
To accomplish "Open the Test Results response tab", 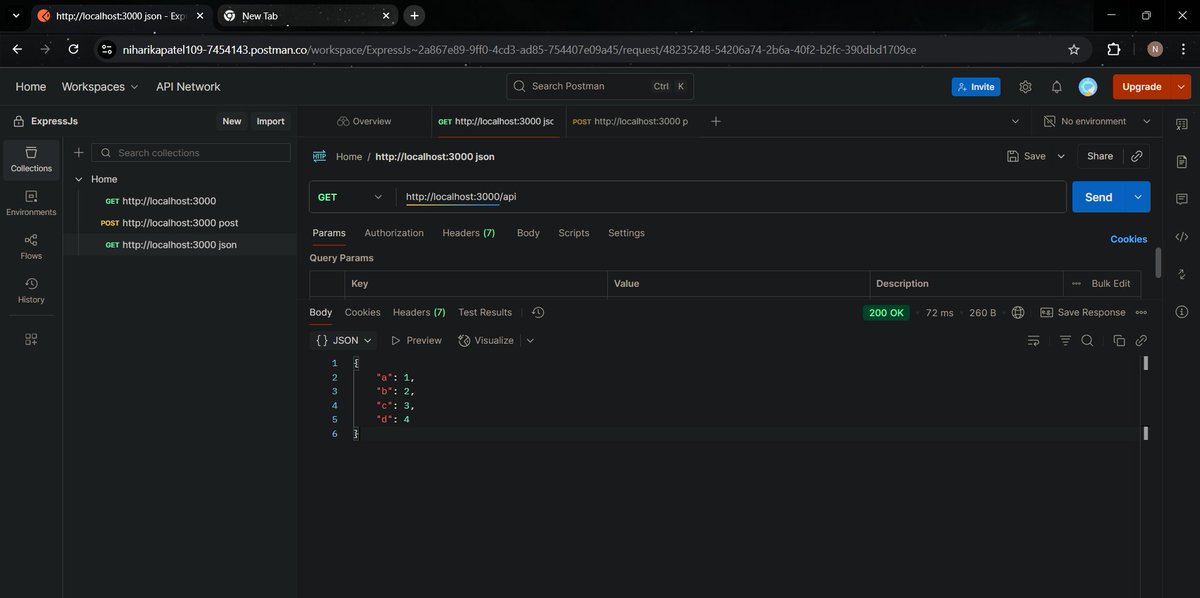I will [x=485, y=313].
